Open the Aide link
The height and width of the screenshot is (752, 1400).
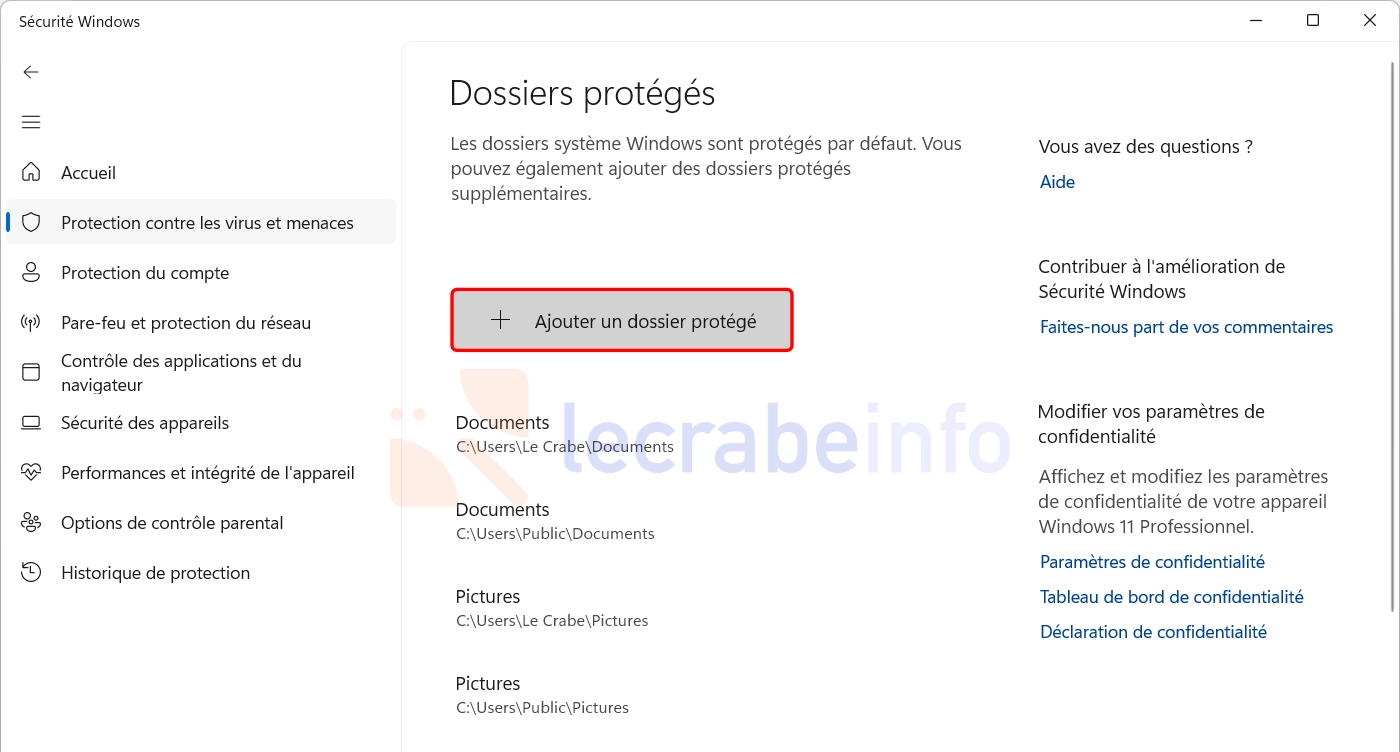[1057, 182]
